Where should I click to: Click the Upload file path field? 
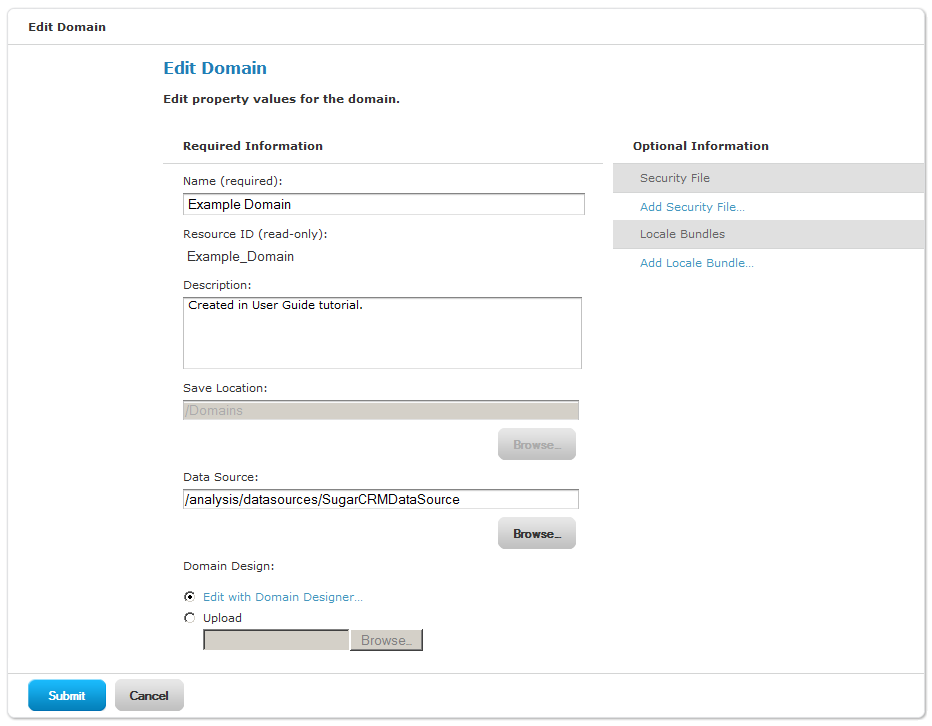276,640
